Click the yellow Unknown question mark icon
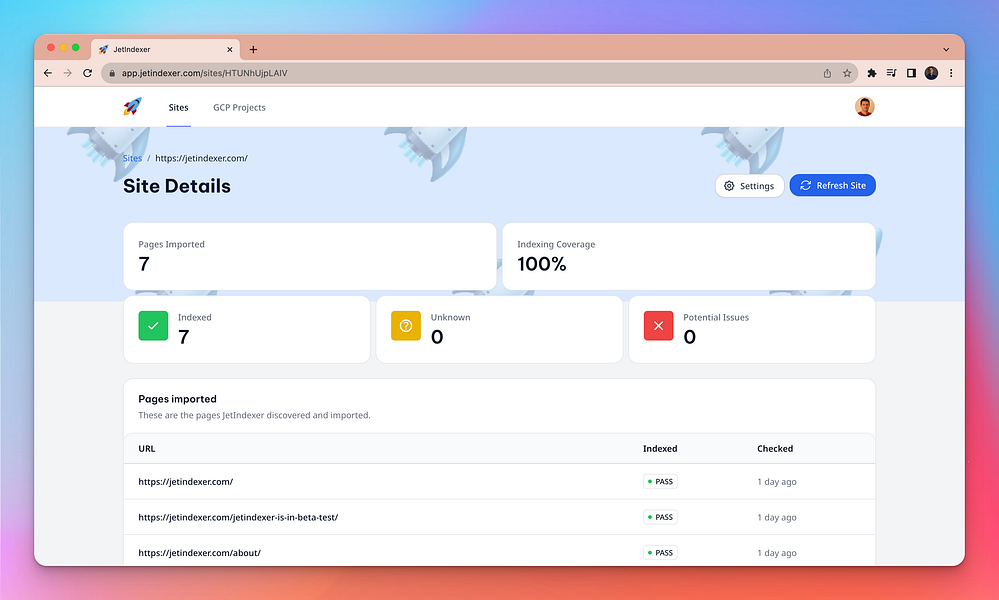 pos(406,325)
